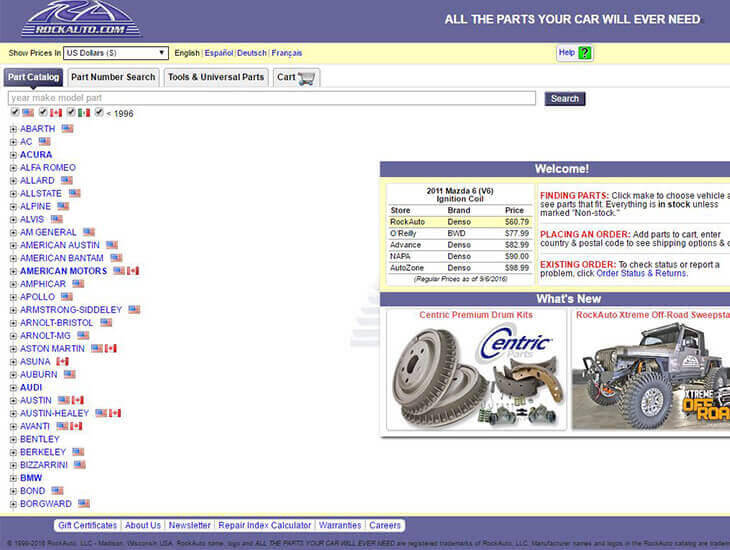The width and height of the screenshot is (730, 550).
Task: Expand the AMERICAN MOTORS tree node
Action: click(14, 272)
